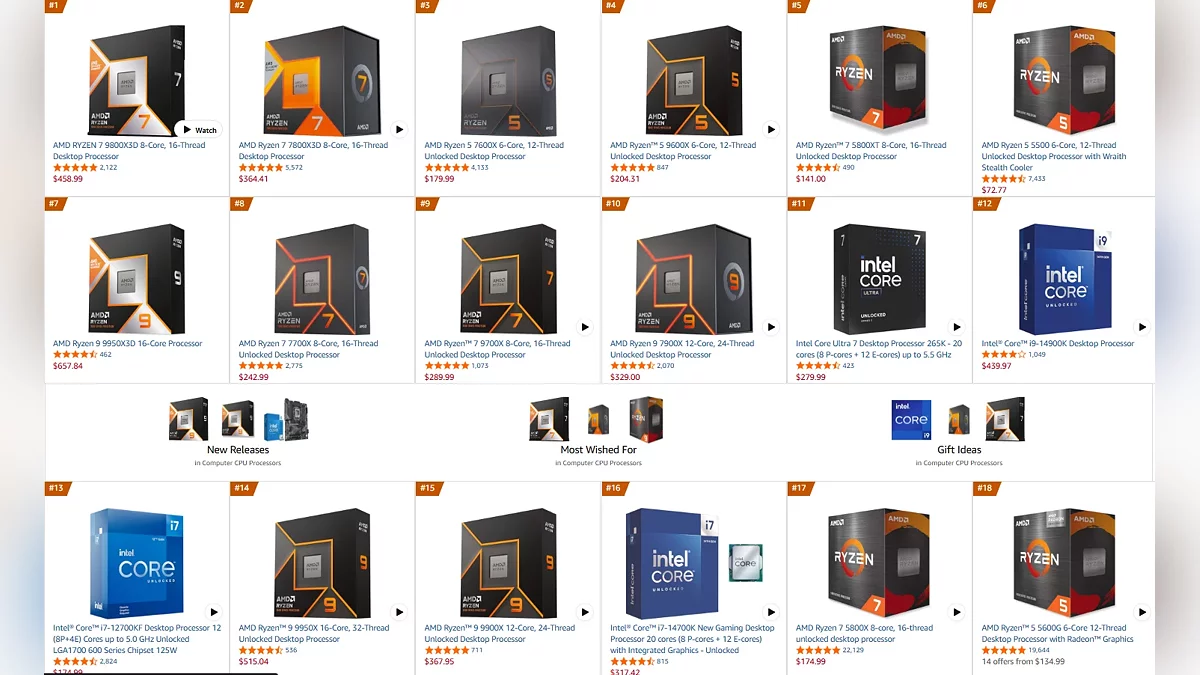
Task: Play video icon on Ryzen 7 7800X3D image
Action: pyautogui.click(x=399, y=129)
